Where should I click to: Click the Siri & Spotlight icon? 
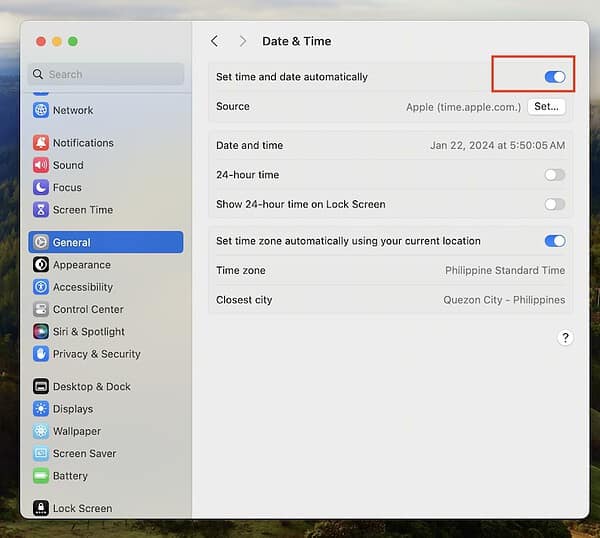click(41, 331)
